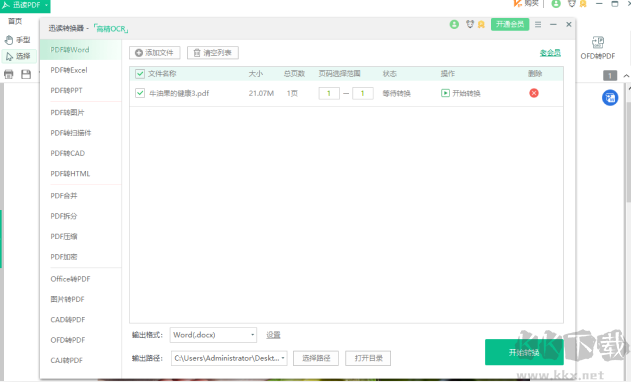Click the start page number field

pos(329,93)
